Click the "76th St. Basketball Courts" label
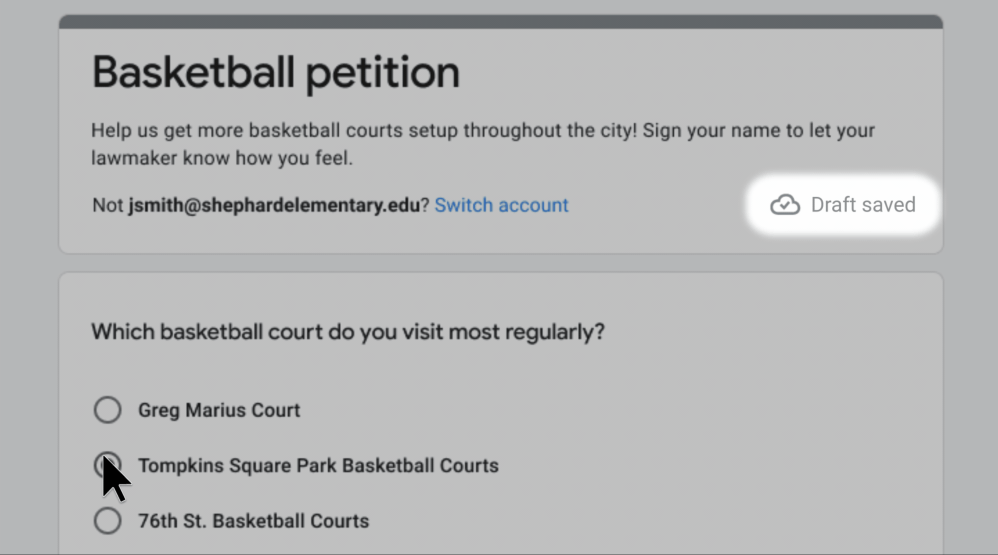Screen dimensions: 998x555 coord(253,521)
